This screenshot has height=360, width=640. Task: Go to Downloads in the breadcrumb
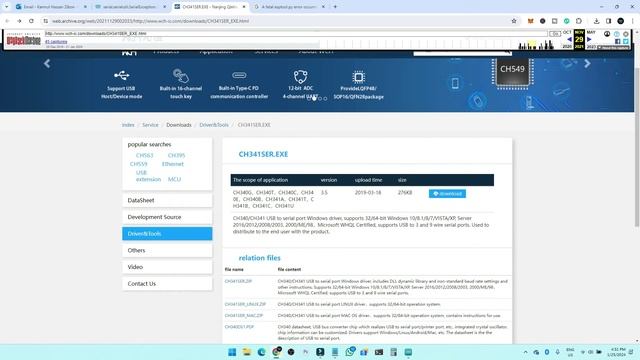click(x=179, y=125)
